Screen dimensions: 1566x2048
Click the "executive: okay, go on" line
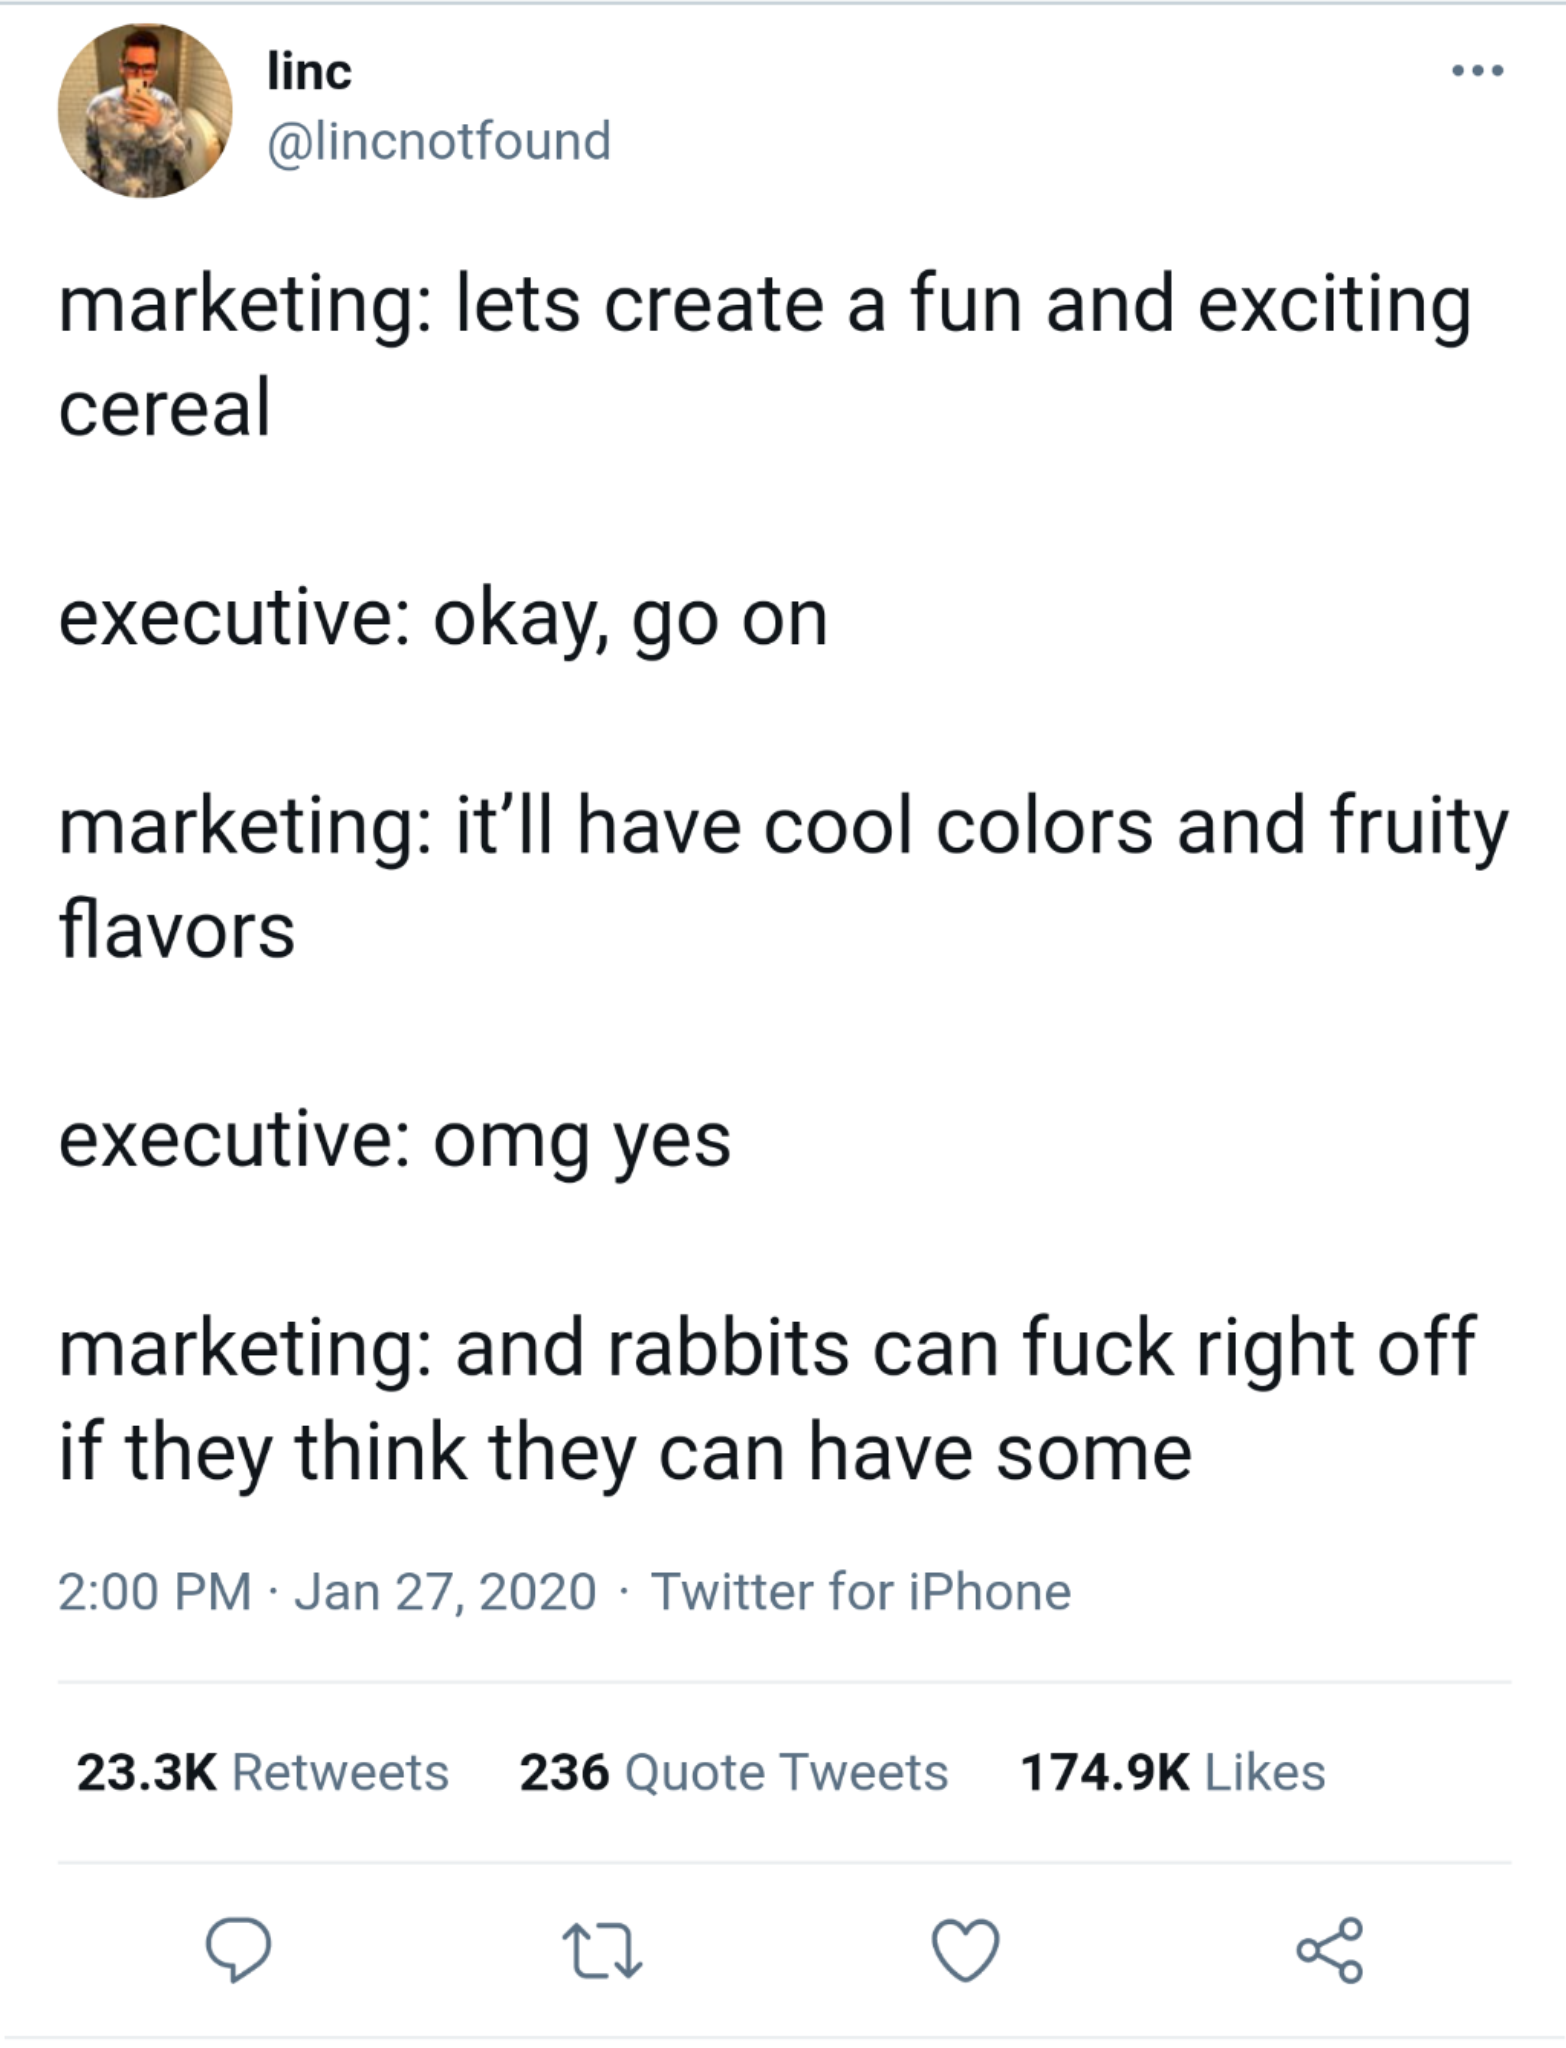(443, 619)
